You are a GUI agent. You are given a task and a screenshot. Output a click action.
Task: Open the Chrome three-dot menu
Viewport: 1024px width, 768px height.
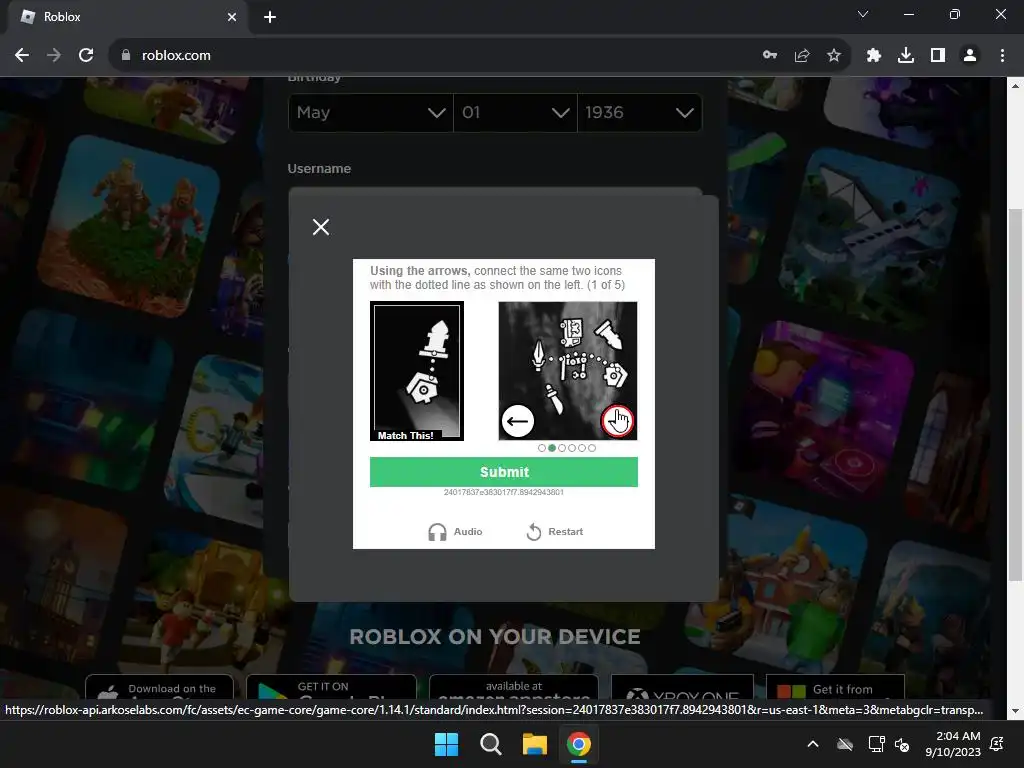(1002, 56)
